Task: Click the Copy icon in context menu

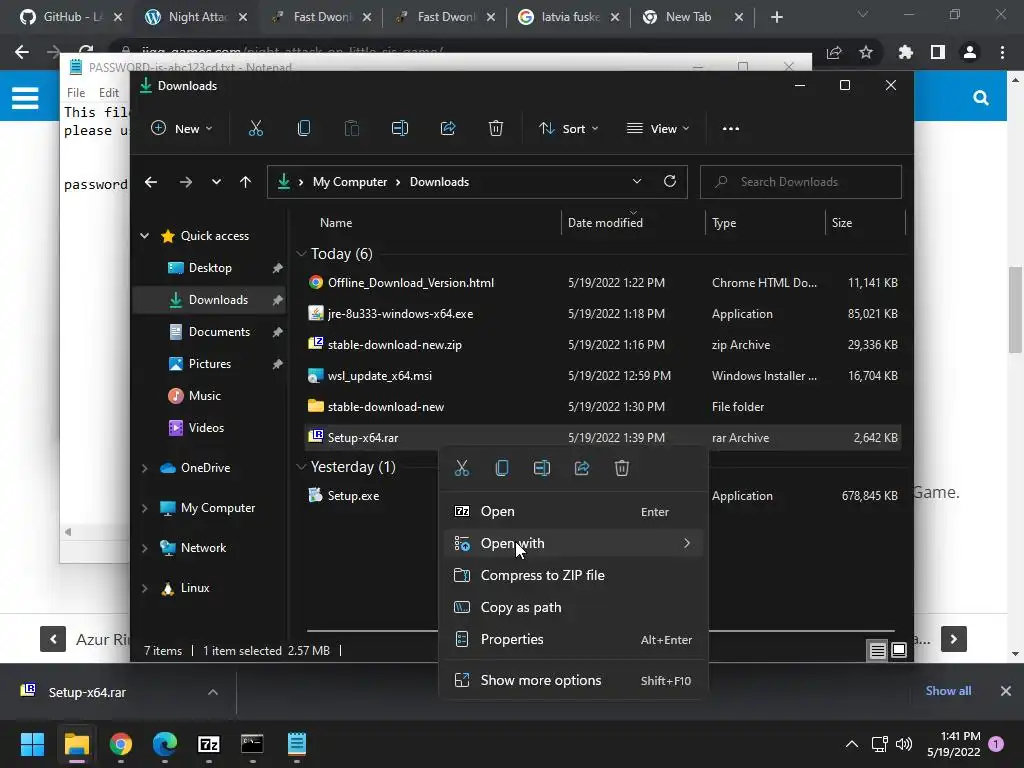Action: (x=502, y=468)
